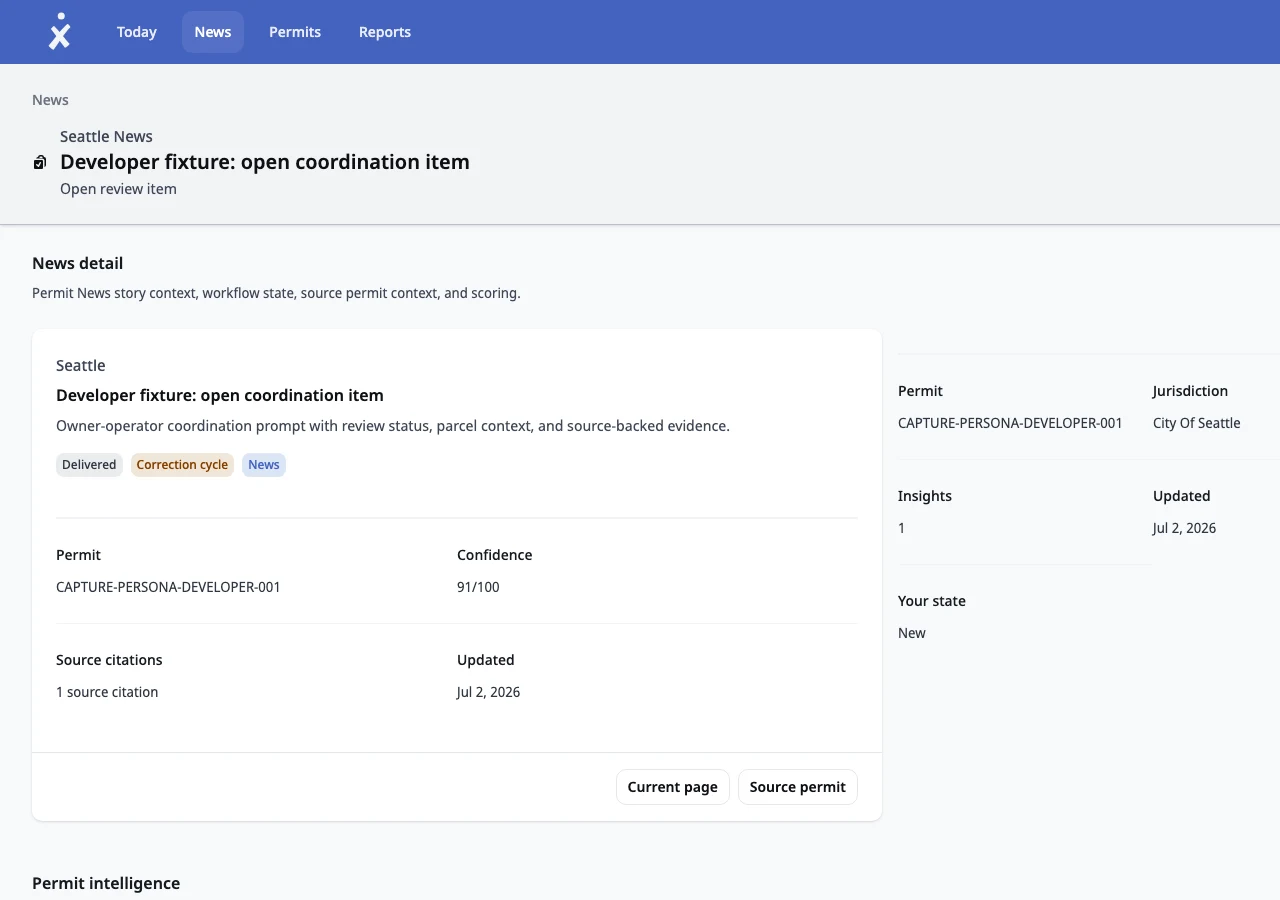This screenshot has width=1280, height=900.
Task: Click the card permit value CAPTURE-PERSONA-DEVELOPER-001
Action: [168, 587]
